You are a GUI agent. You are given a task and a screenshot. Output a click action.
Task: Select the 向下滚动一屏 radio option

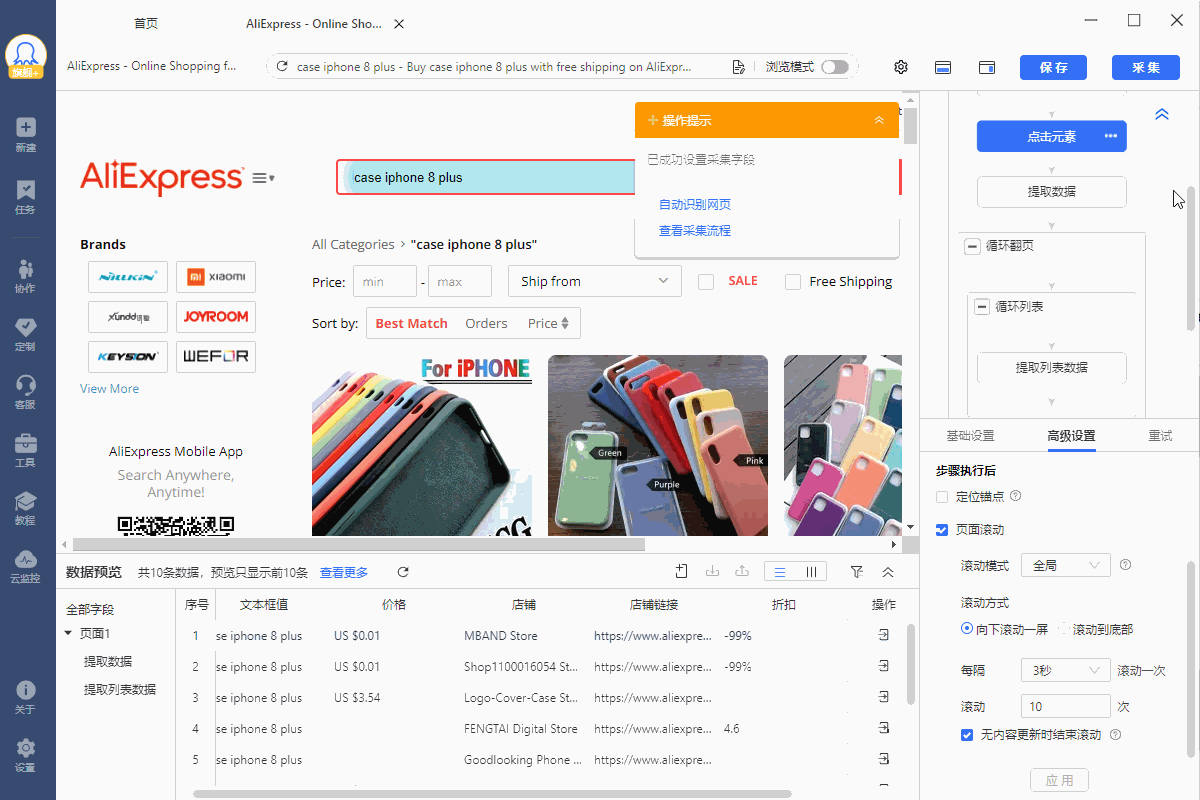point(967,629)
